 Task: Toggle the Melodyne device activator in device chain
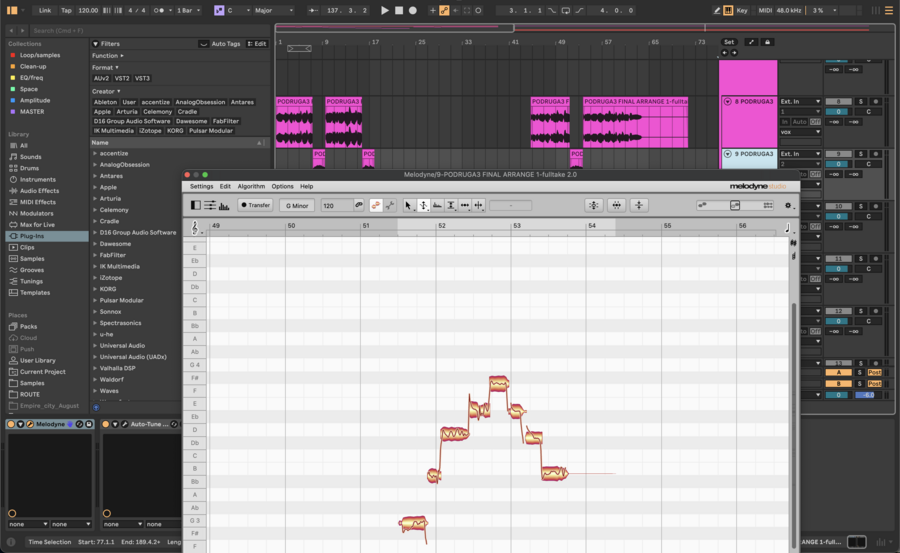point(11,424)
